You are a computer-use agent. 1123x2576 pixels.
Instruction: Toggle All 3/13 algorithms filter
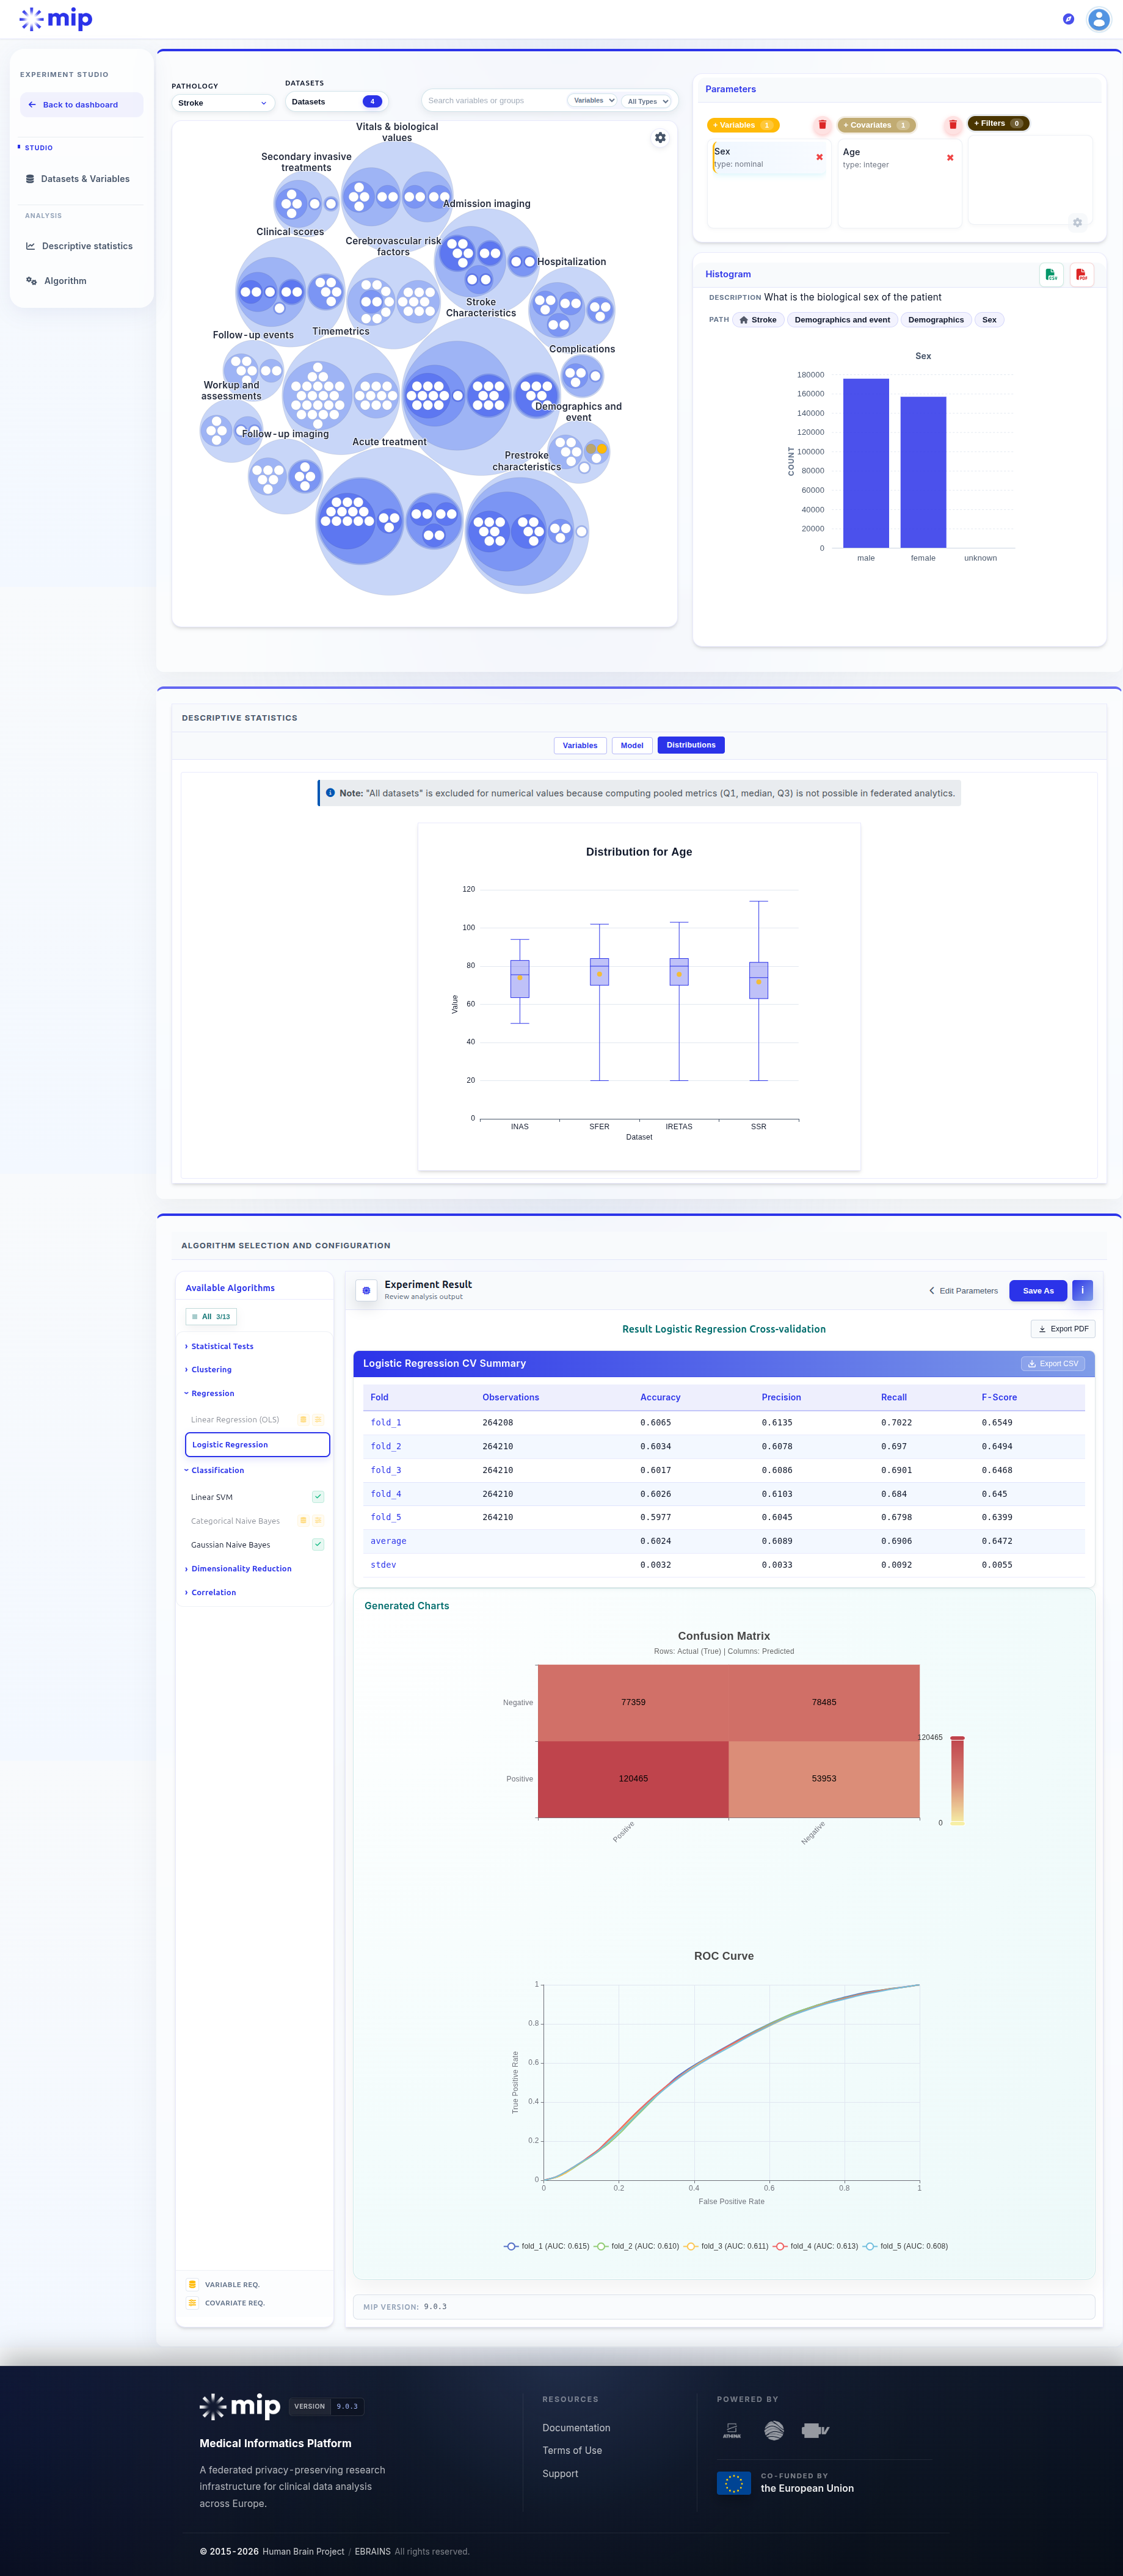211,1316
